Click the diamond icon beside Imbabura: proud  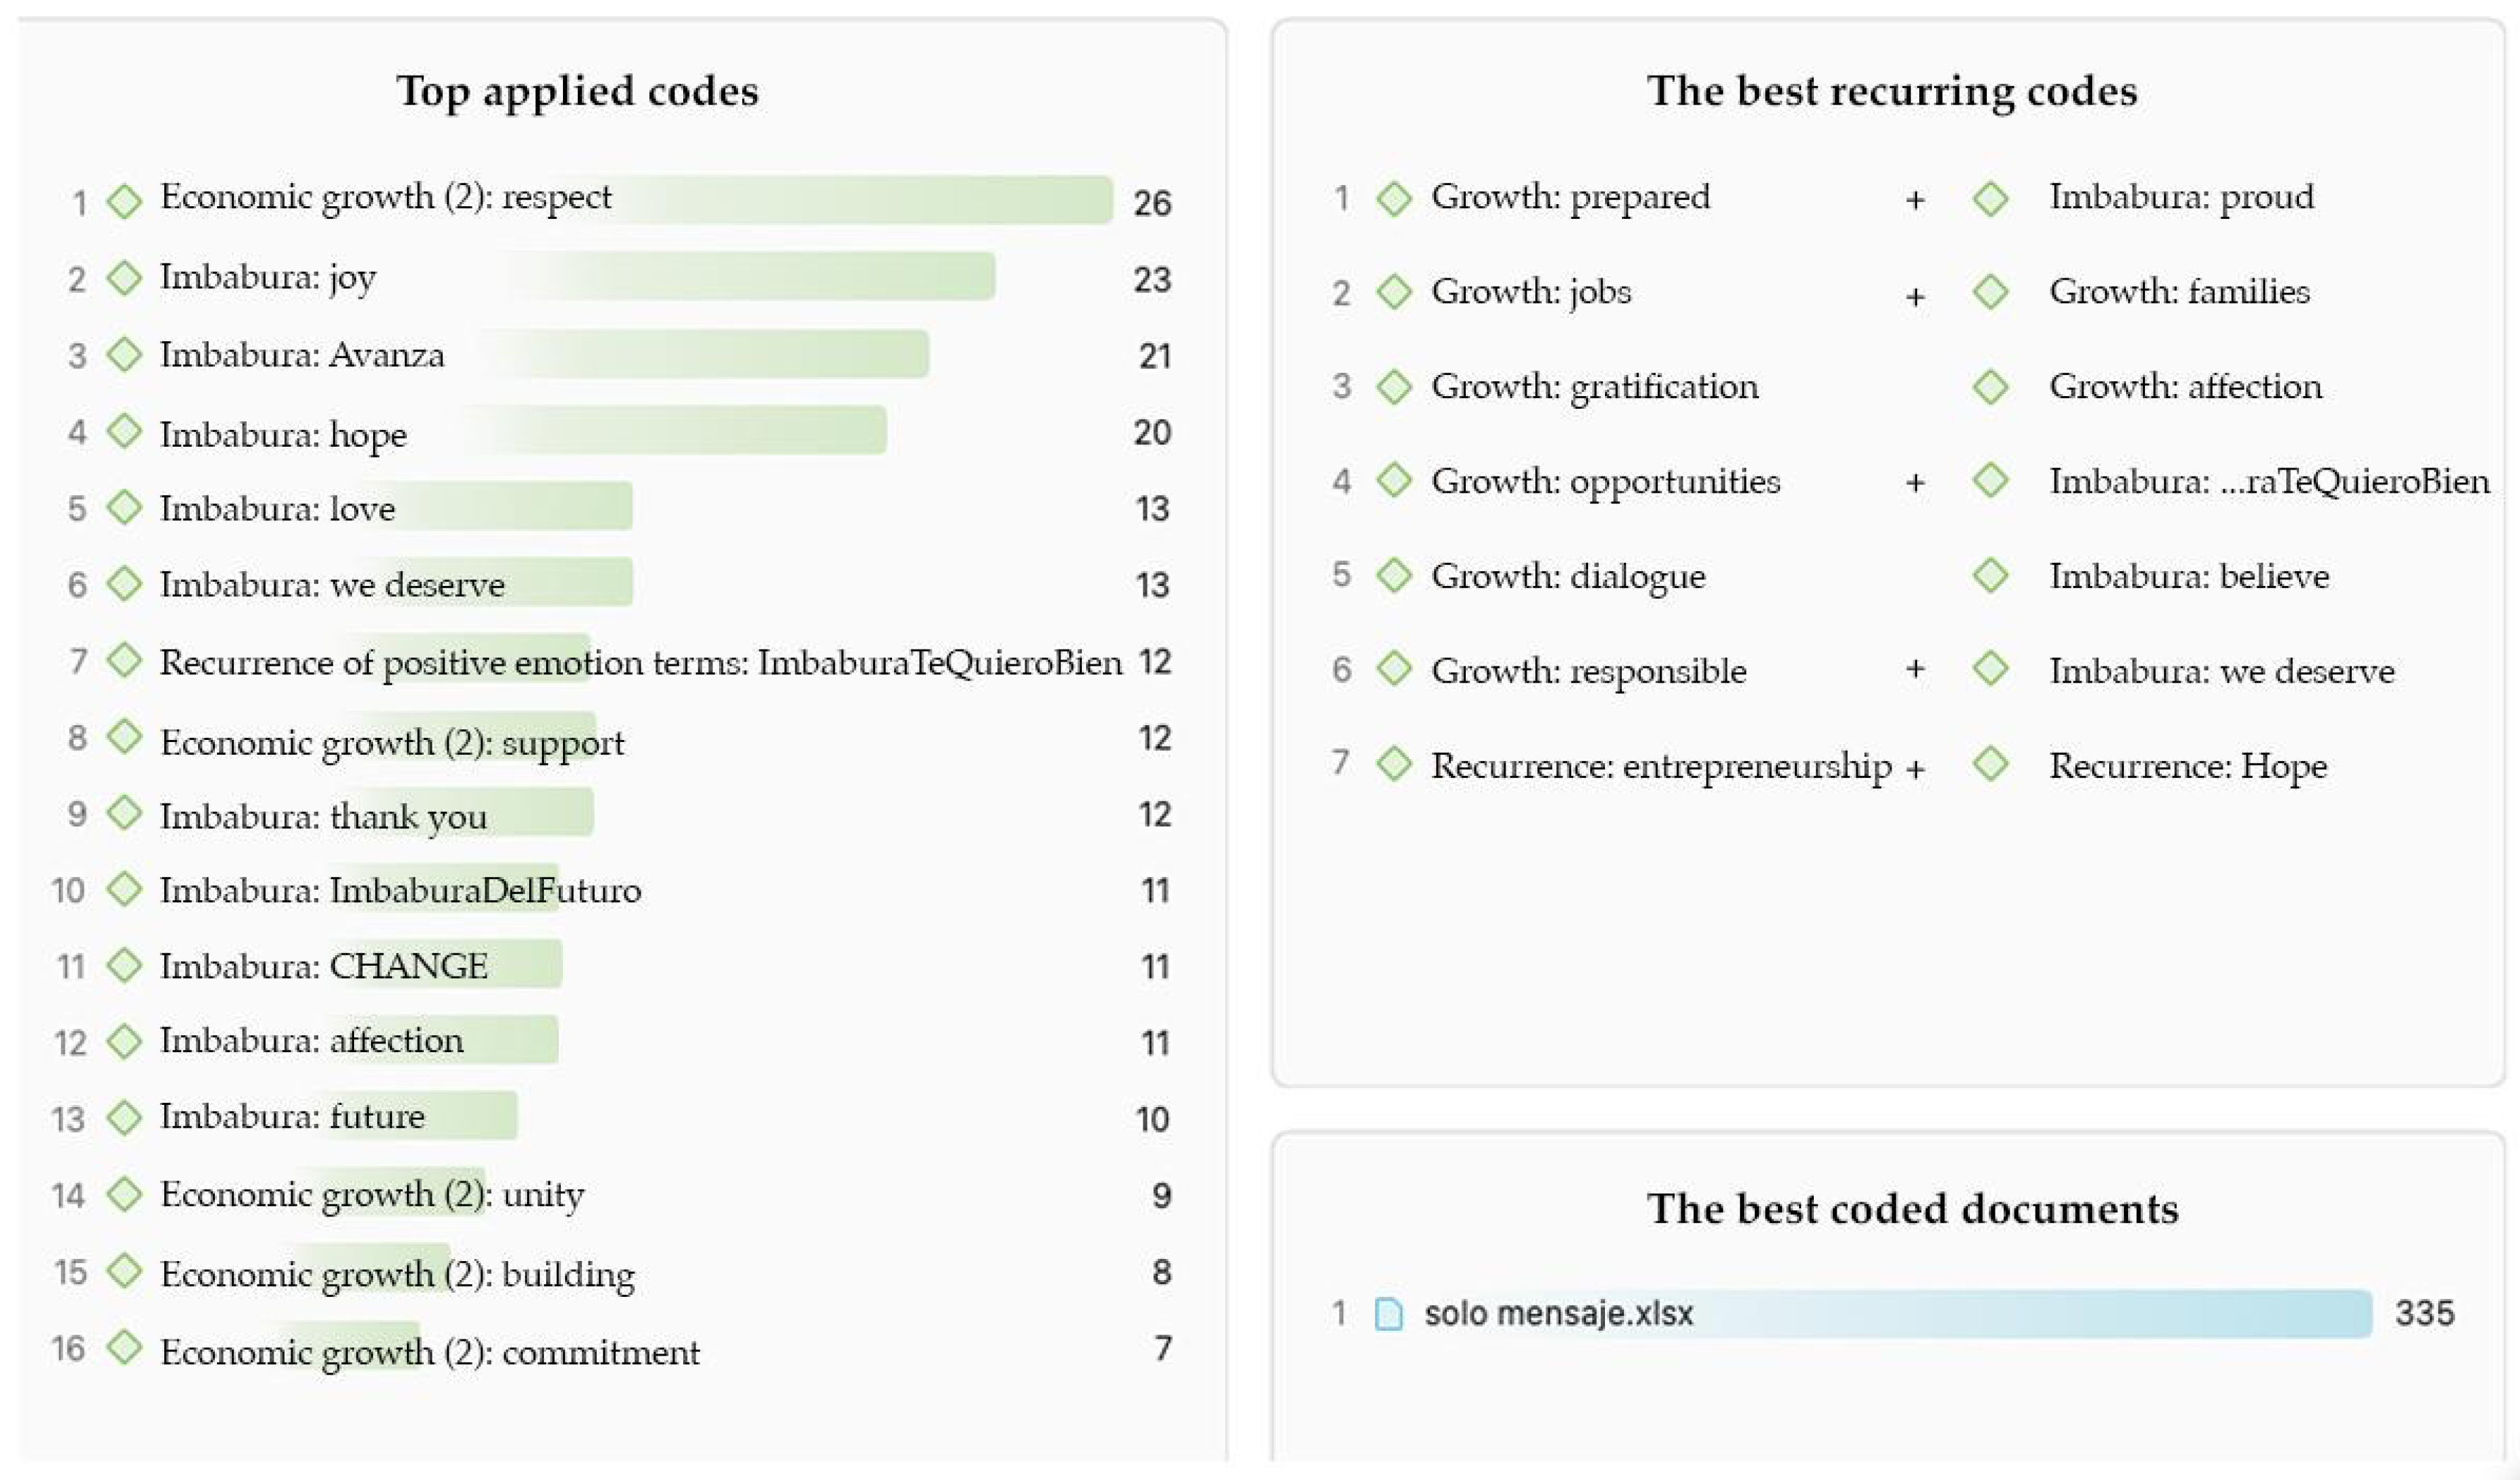[x=1990, y=198]
